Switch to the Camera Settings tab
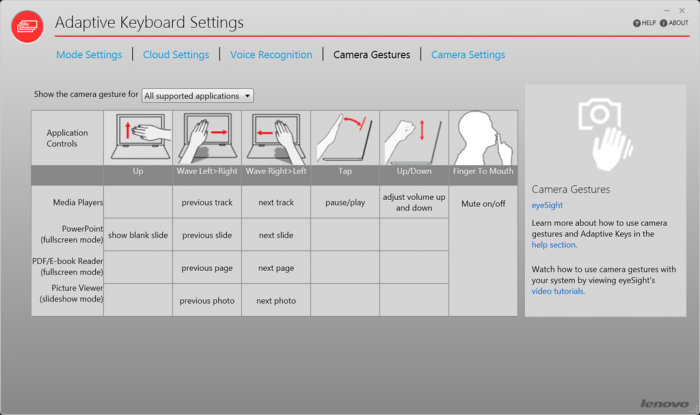This screenshot has width=700, height=415. click(468, 55)
